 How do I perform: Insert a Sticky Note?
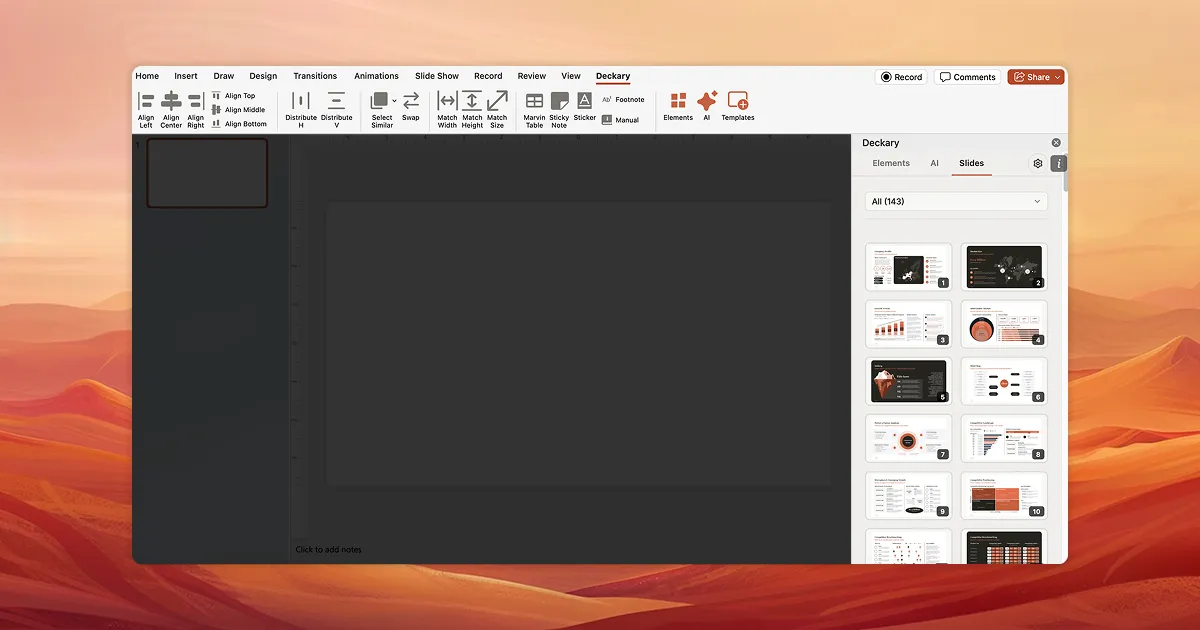point(559,102)
